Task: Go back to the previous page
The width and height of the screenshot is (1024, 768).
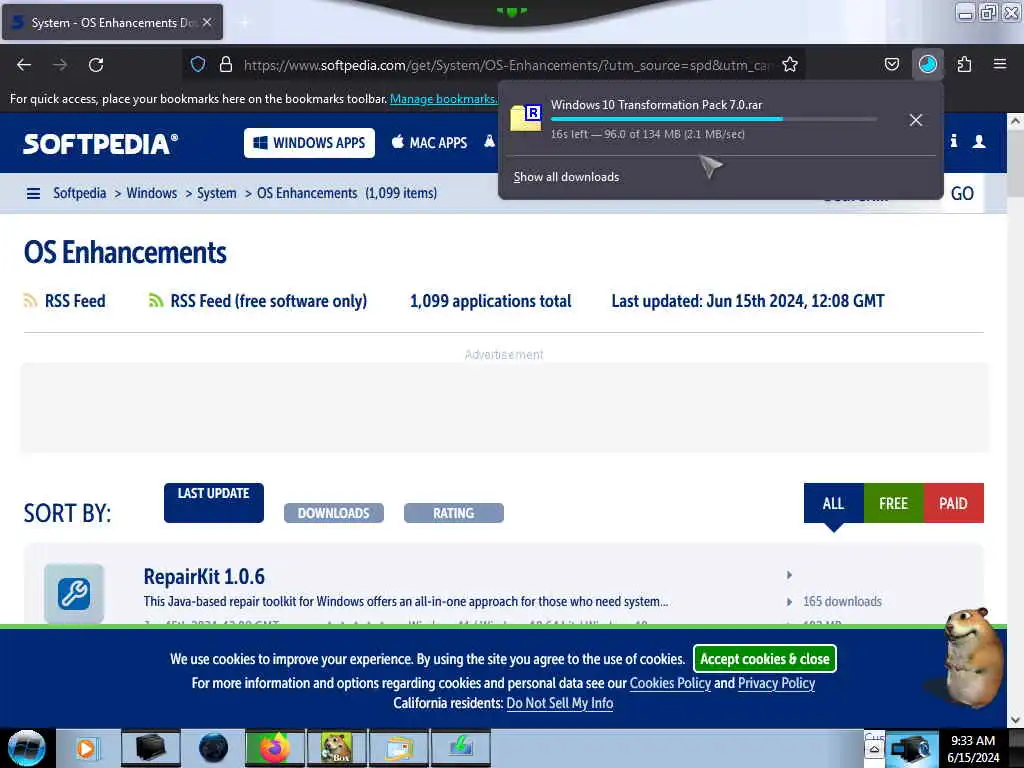Action: tap(24, 65)
